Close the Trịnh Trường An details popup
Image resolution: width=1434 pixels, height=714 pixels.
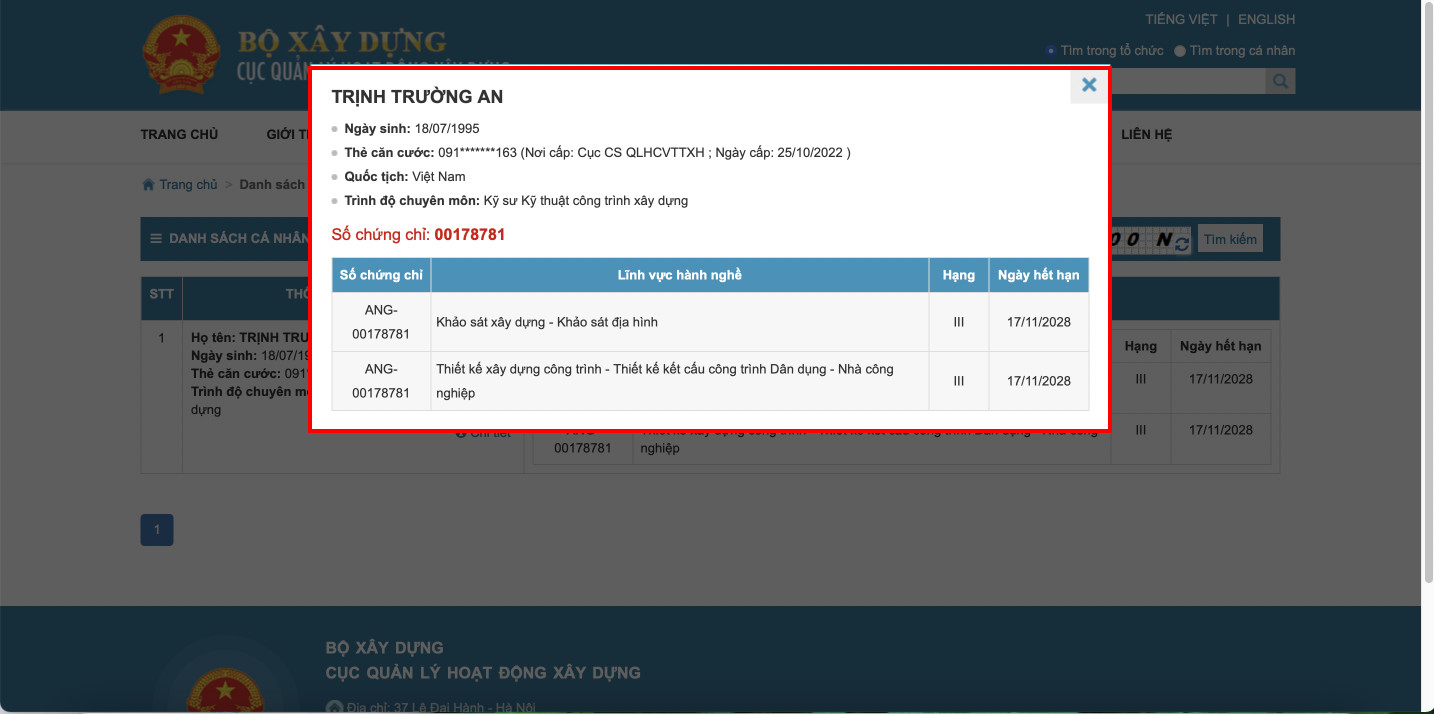(1089, 85)
